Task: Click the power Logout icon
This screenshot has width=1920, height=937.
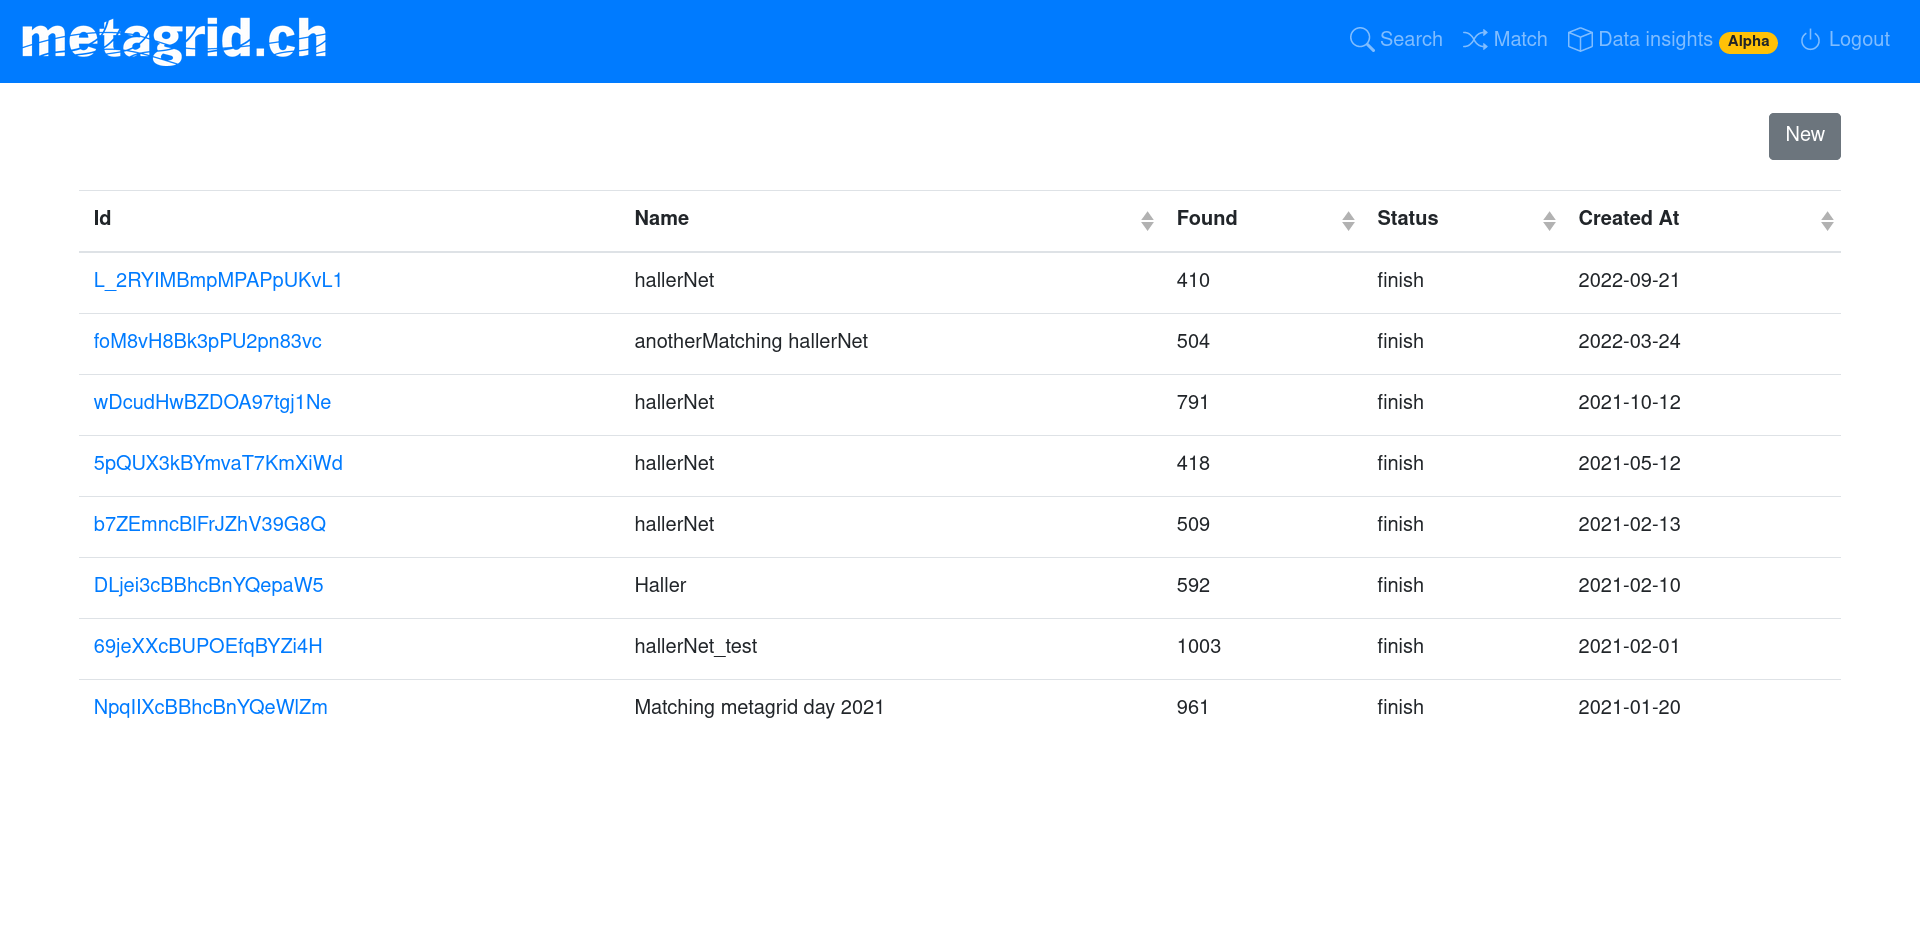Action: tap(1810, 40)
